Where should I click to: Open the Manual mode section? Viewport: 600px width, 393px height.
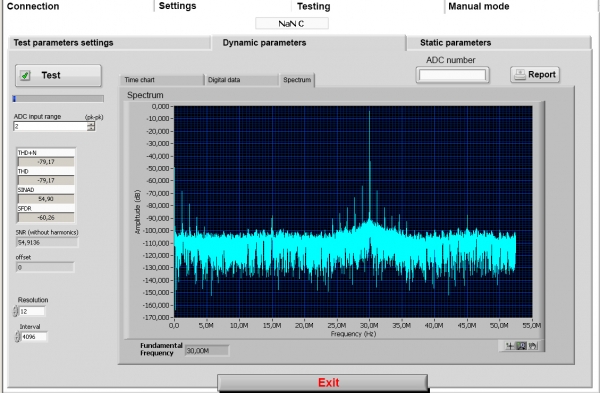479,6
